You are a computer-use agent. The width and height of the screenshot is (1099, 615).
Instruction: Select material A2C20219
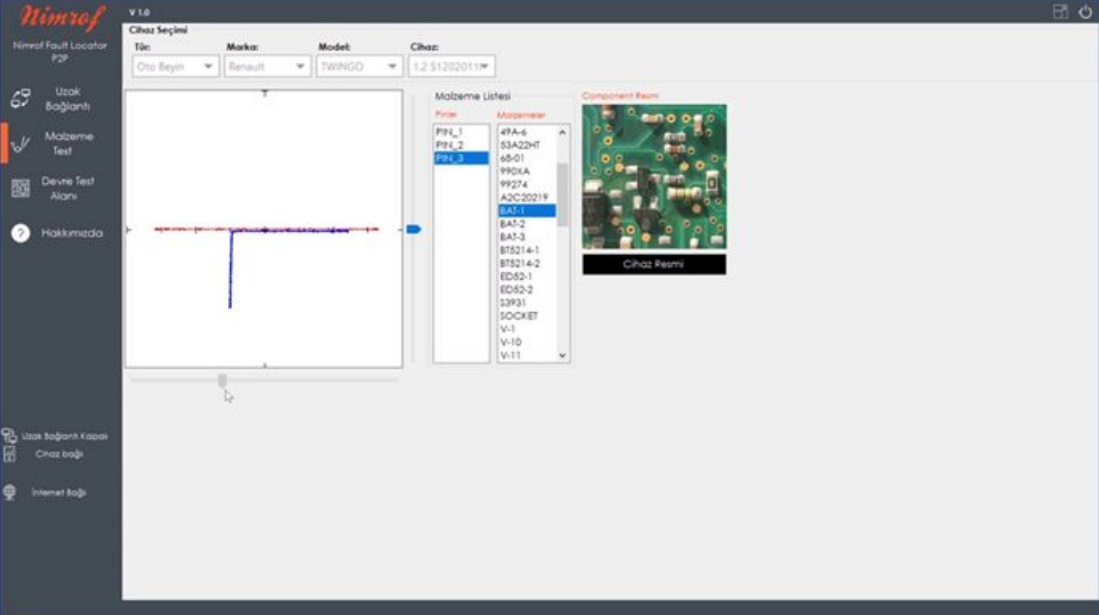click(527, 198)
